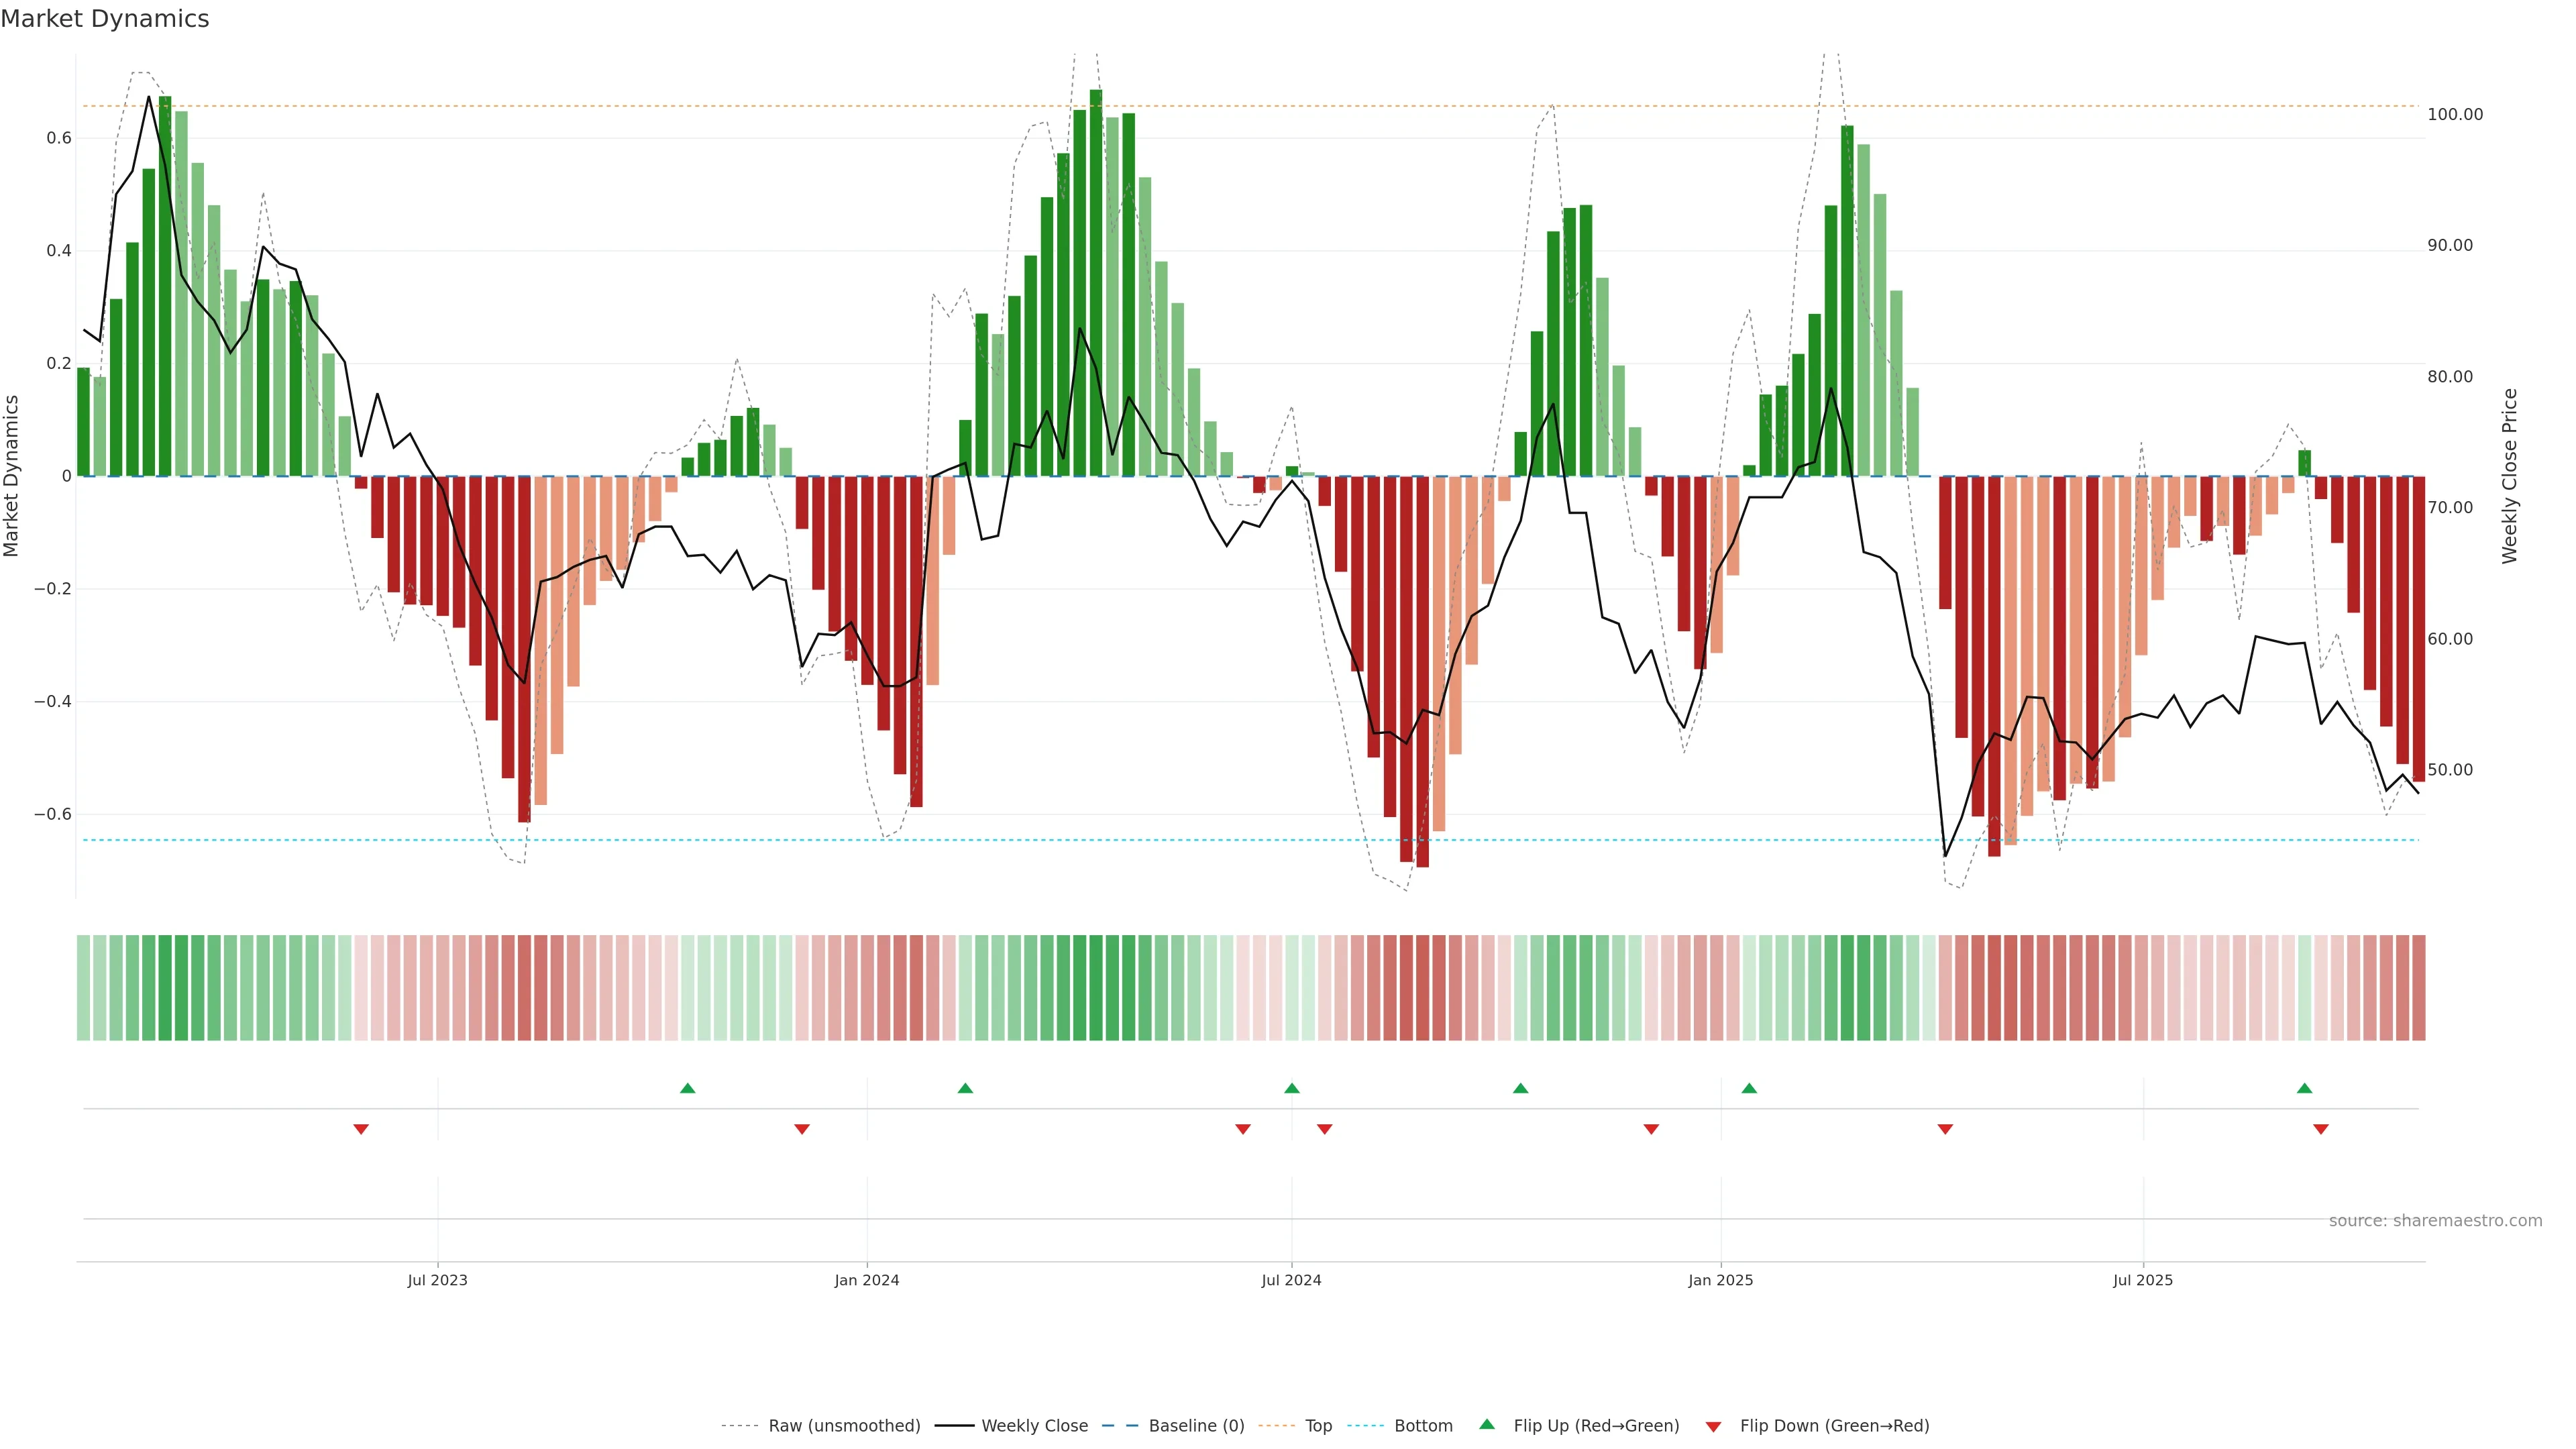Click the Market Dynamics chart title
The width and height of the screenshot is (2576, 1449).
(x=105, y=19)
